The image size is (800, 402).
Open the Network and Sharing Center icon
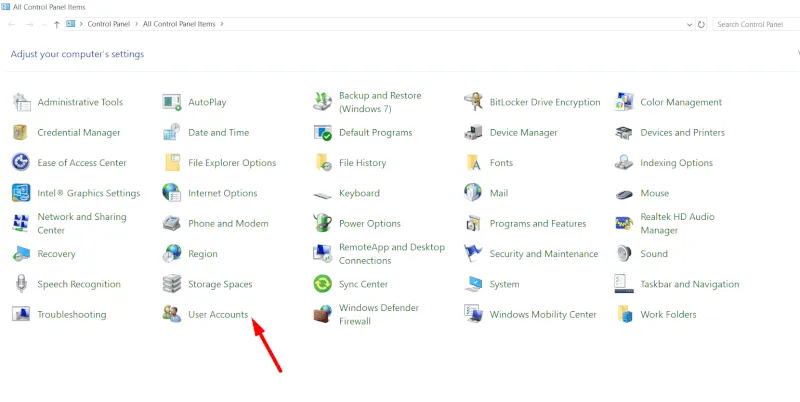point(21,223)
